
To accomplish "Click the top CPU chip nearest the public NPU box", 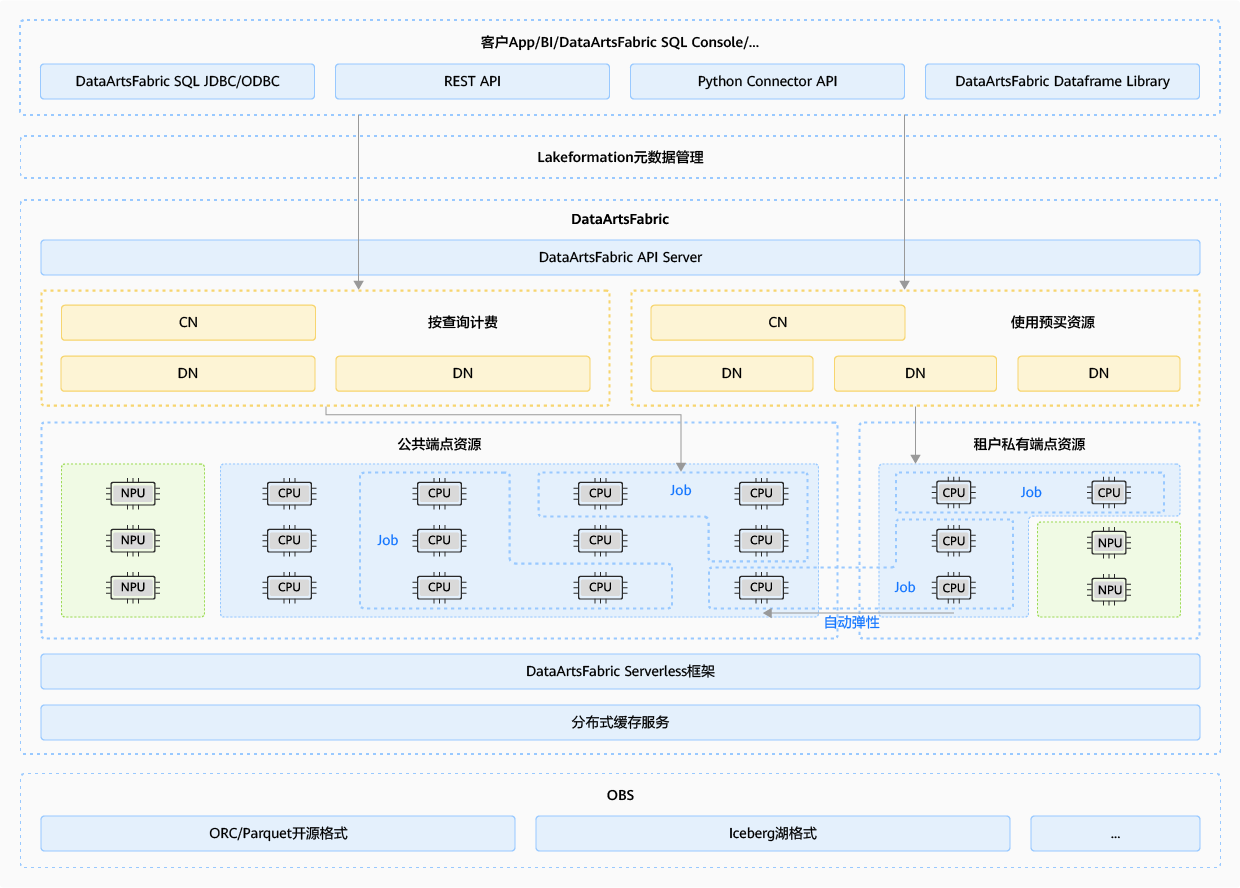I will (x=289, y=493).
